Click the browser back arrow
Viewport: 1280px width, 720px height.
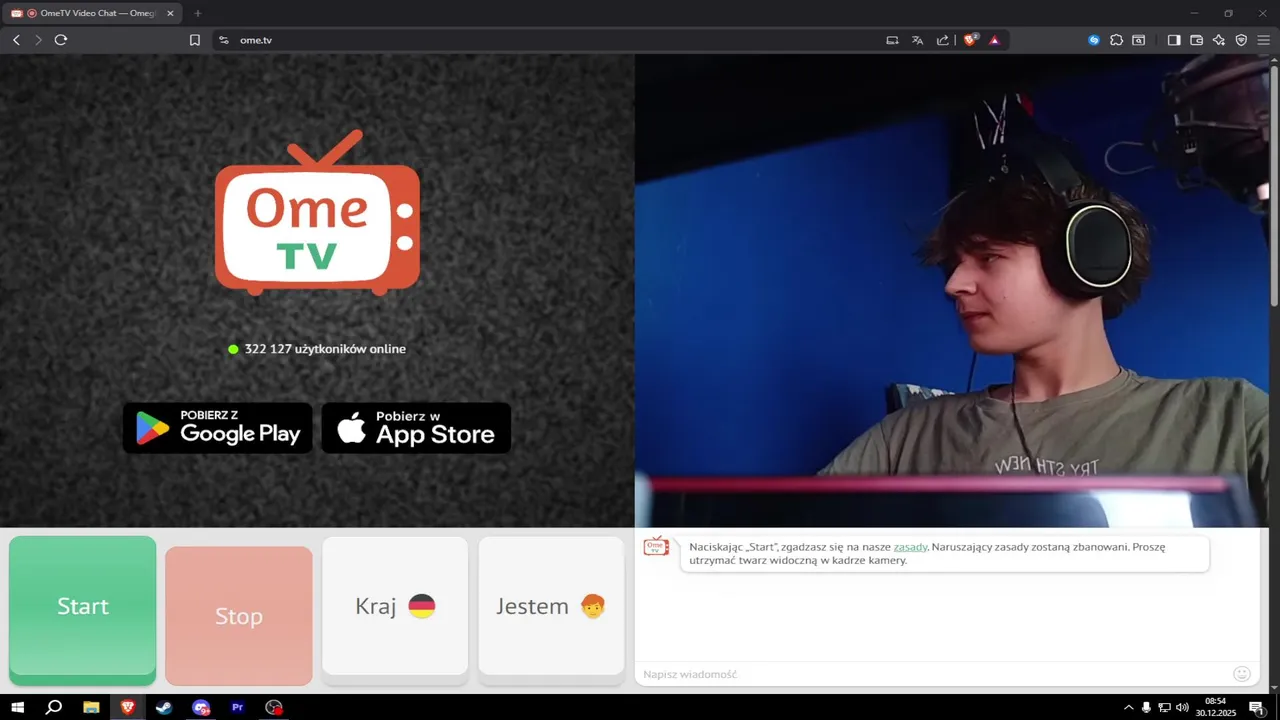click(x=16, y=40)
